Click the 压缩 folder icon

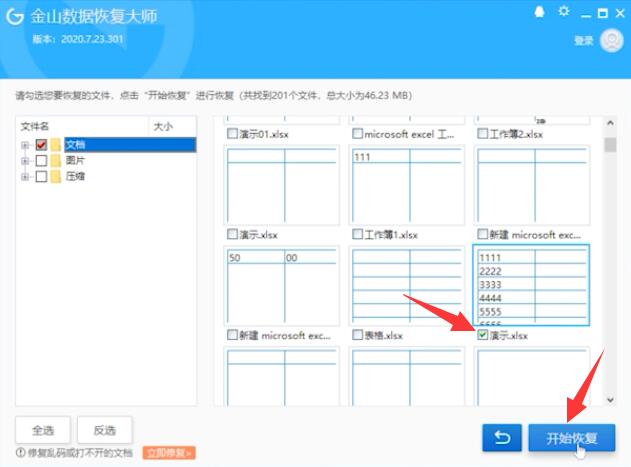[x=56, y=176]
